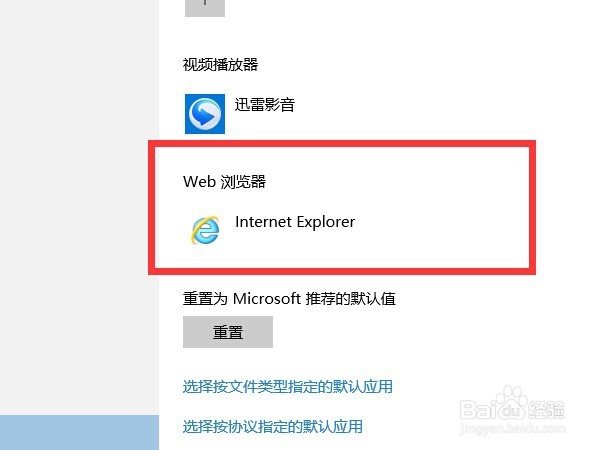
Task: Click the 经验 watermark characters
Action: [546, 409]
